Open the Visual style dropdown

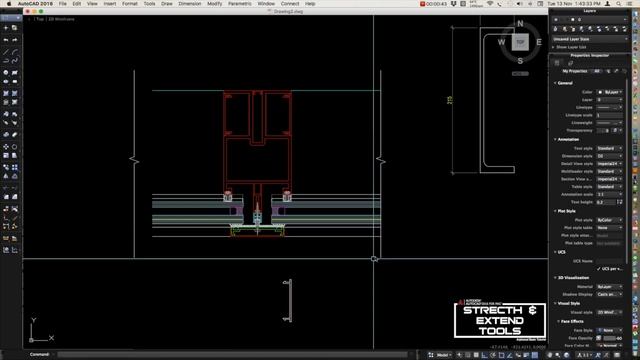point(609,312)
